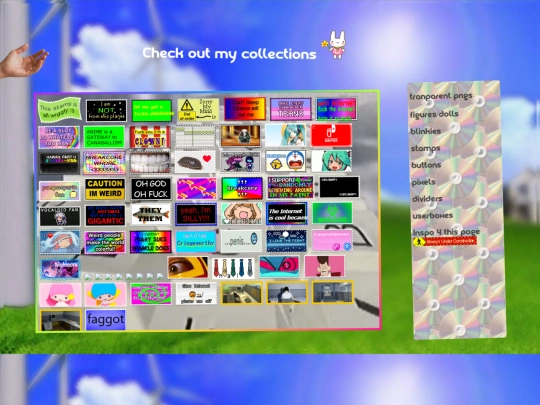Select the green wiggly 'This stamp is wiggly' stamp
Viewport: 540px width, 405px height.
(60, 110)
